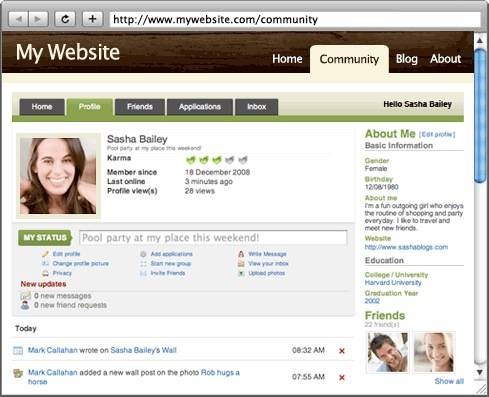Select the Inbox community tab

[x=257, y=107]
